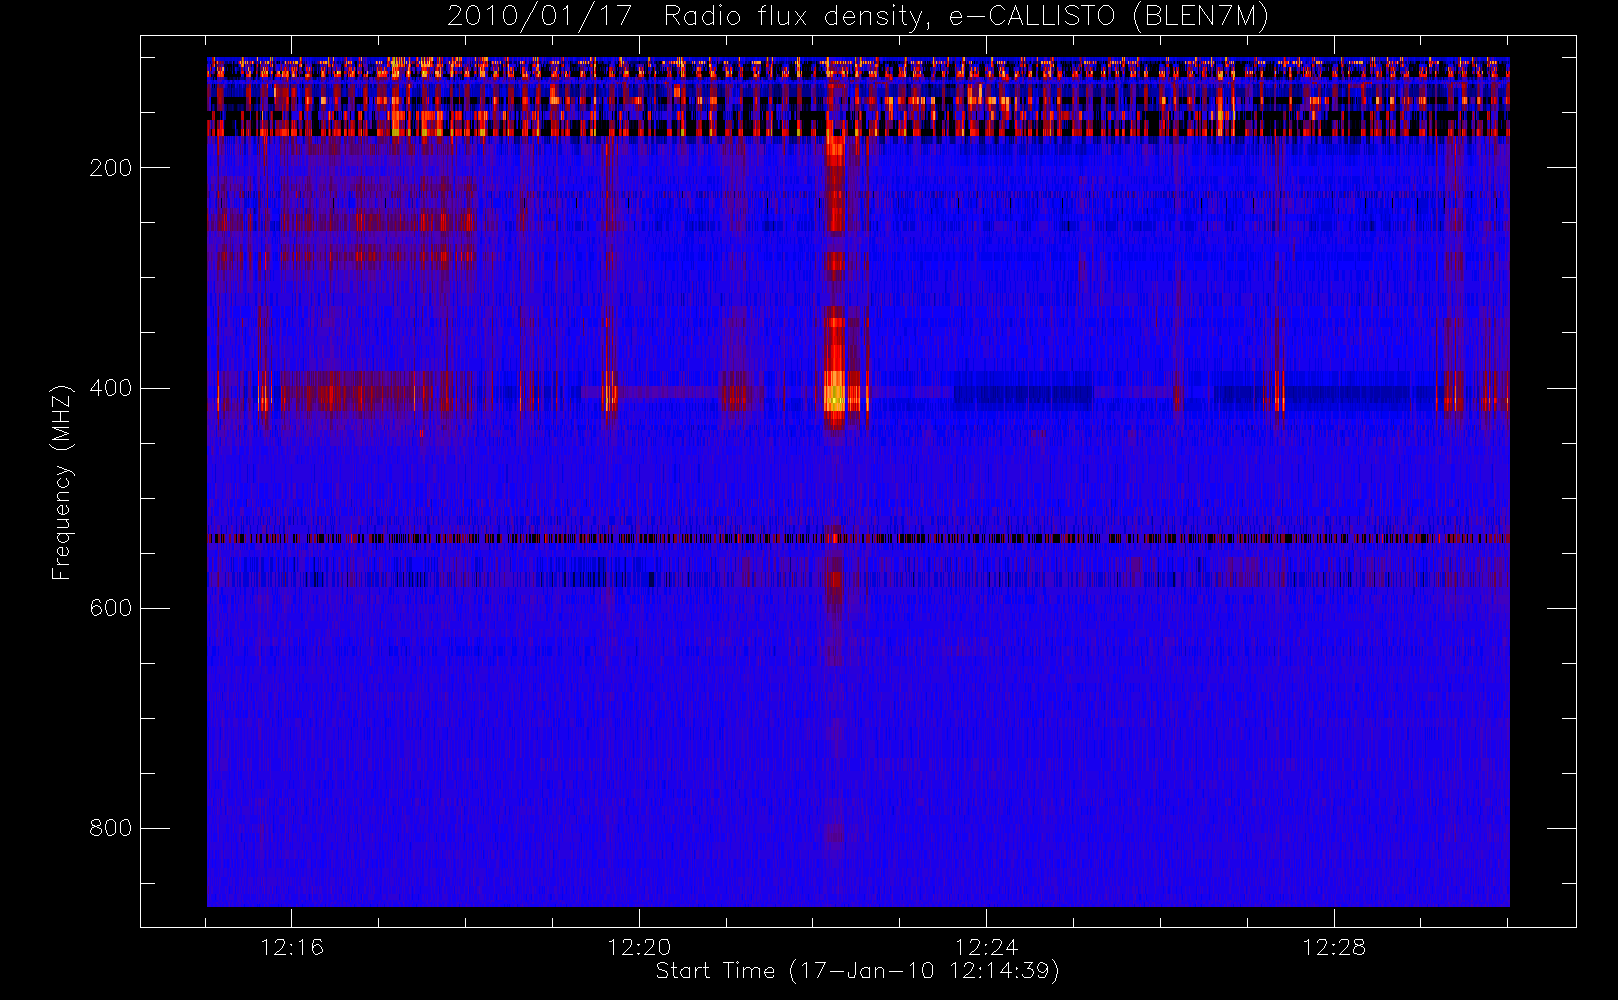The height and width of the screenshot is (1000, 1618).
Task: Click the 800 frequency tick label
Action: pos(111,828)
